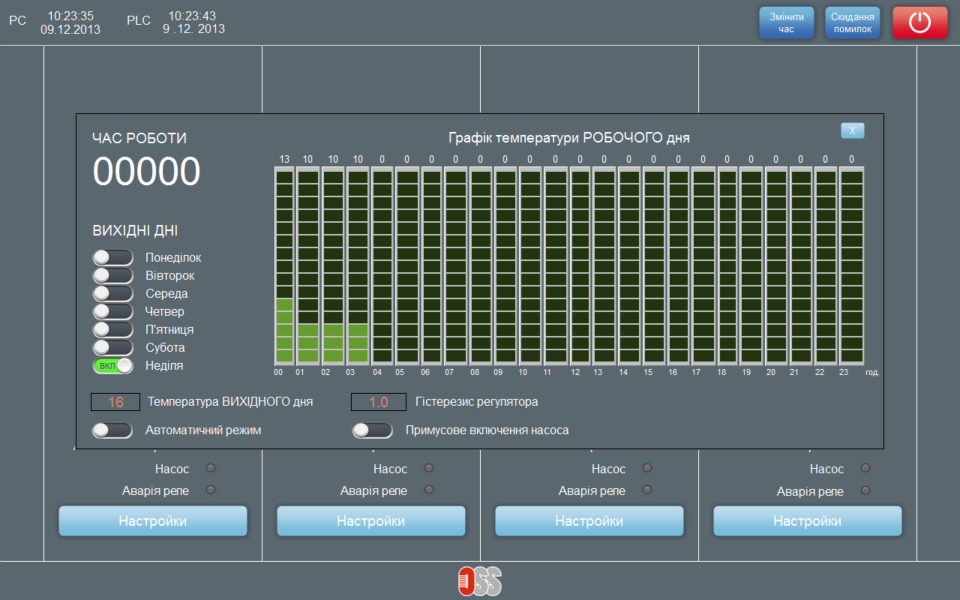Enable Автоматичний режим switch
This screenshot has width=960, height=600.
(113, 430)
